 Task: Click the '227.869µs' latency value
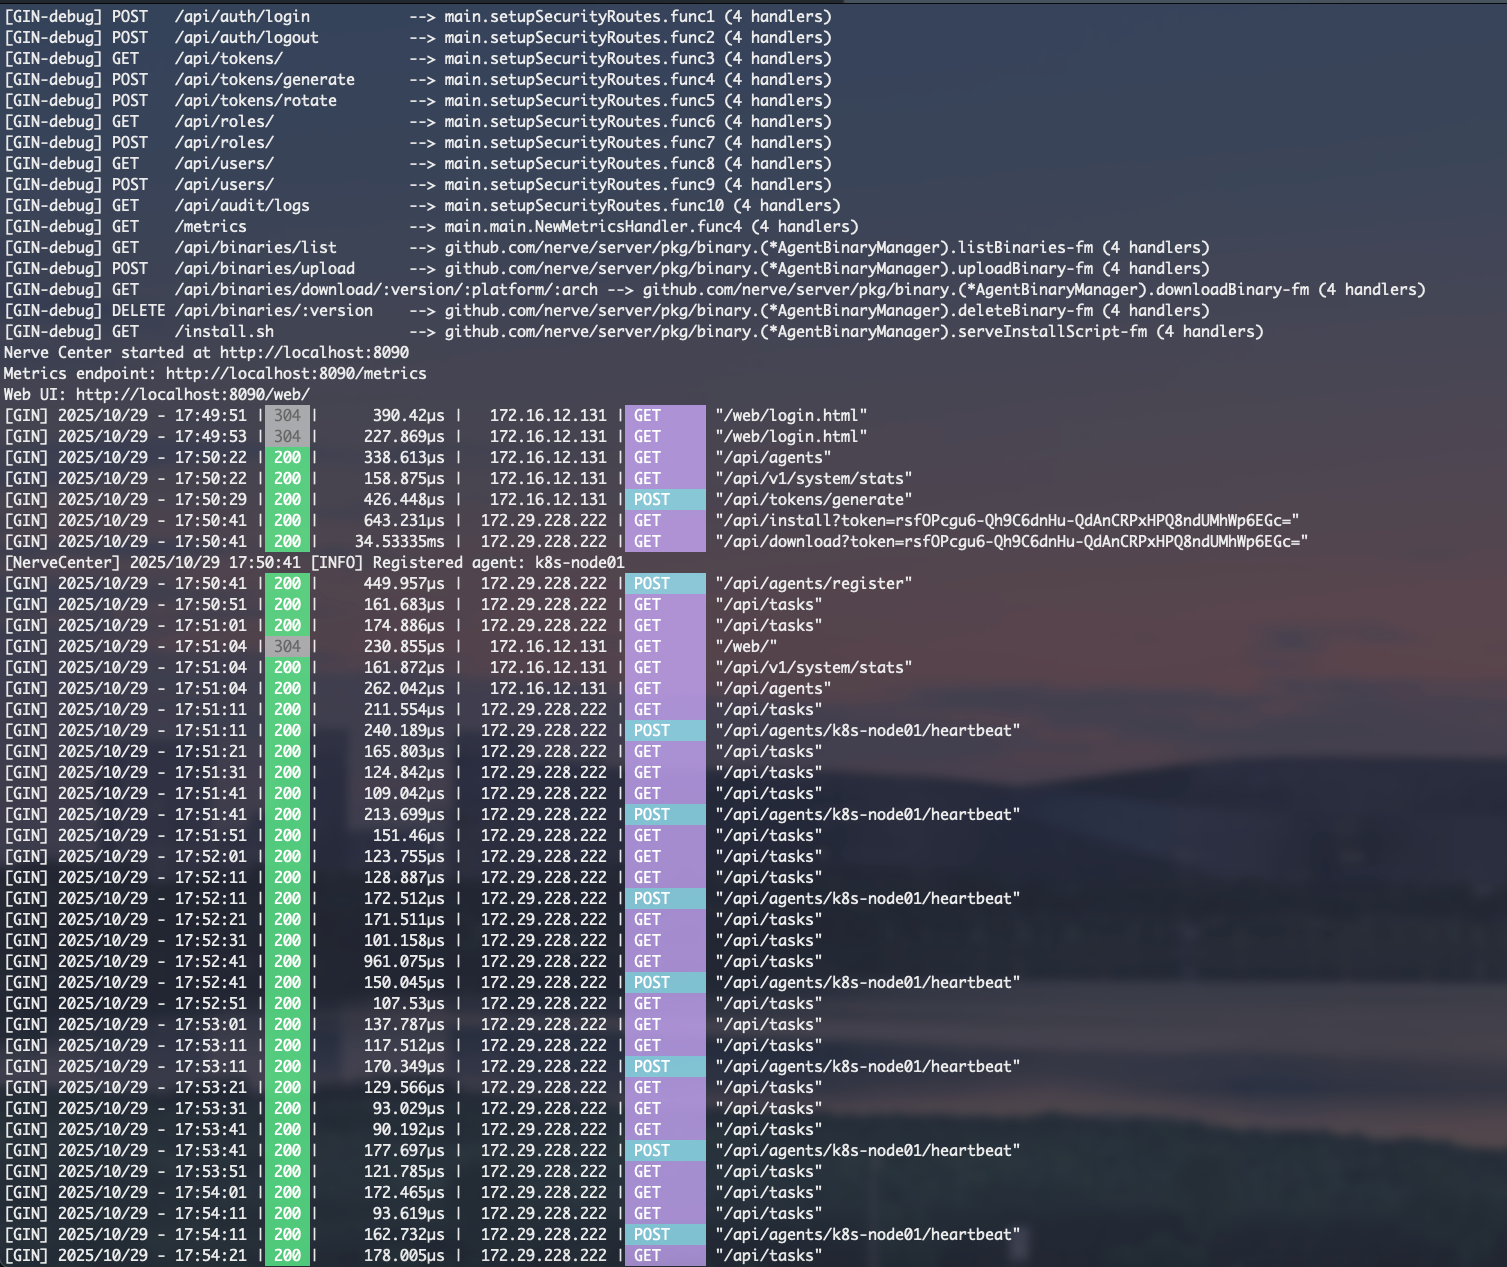[404, 436]
